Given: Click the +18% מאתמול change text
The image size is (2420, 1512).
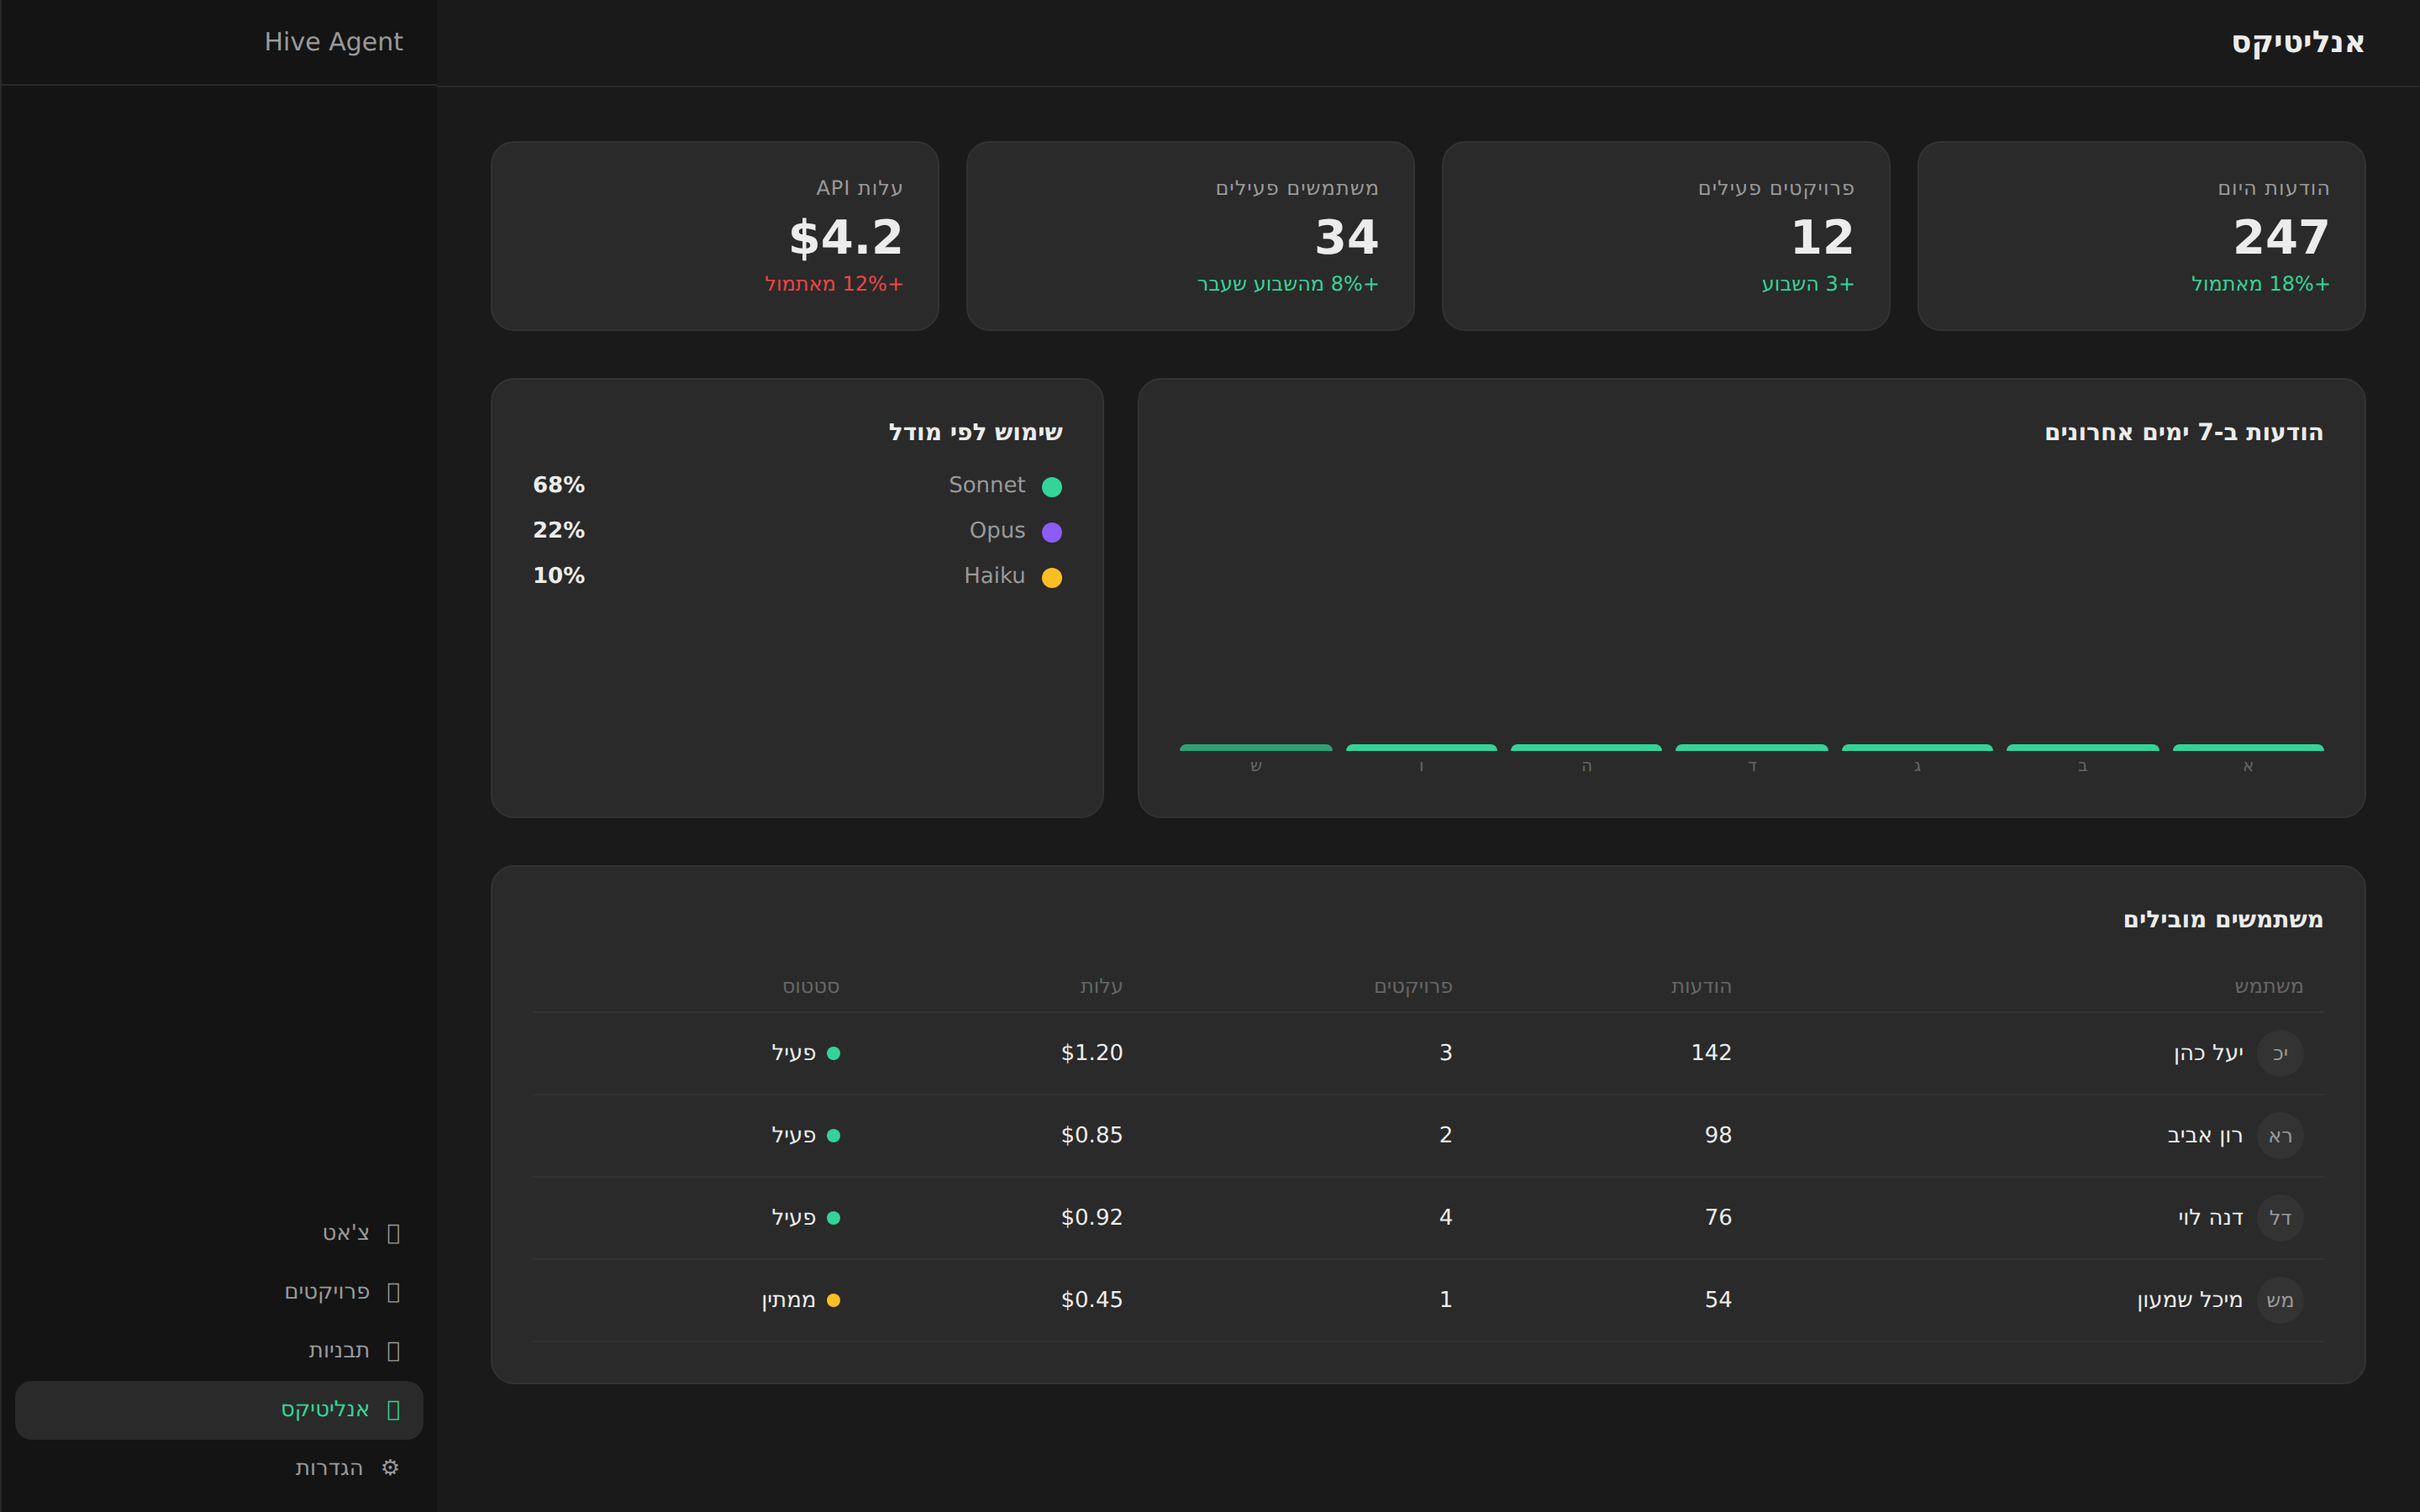Looking at the screenshot, I should tap(2260, 284).
